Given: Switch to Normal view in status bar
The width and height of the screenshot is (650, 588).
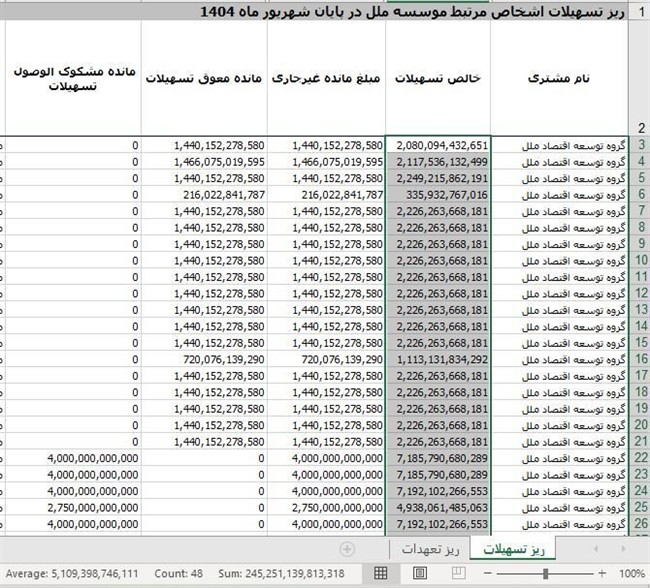Looking at the screenshot, I should (x=381, y=573).
